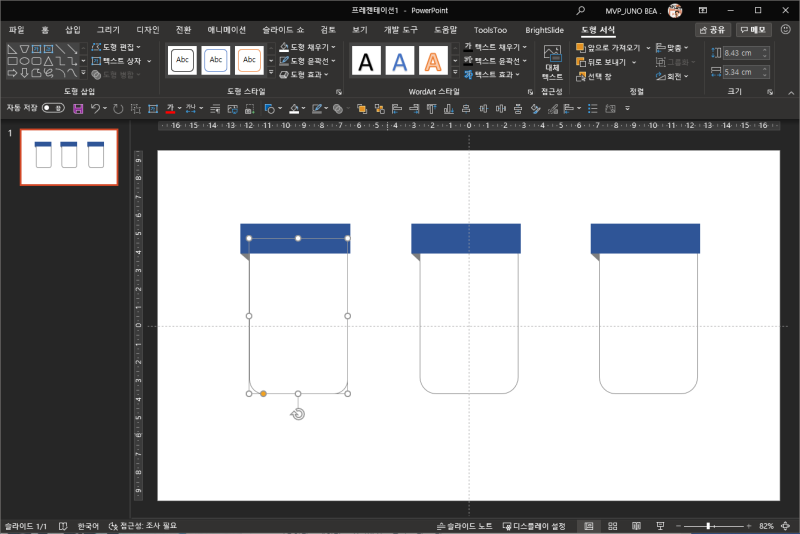Viewport: 800px width, 534px height.
Task: Click the Undo arrow icon
Action: [x=95, y=108]
